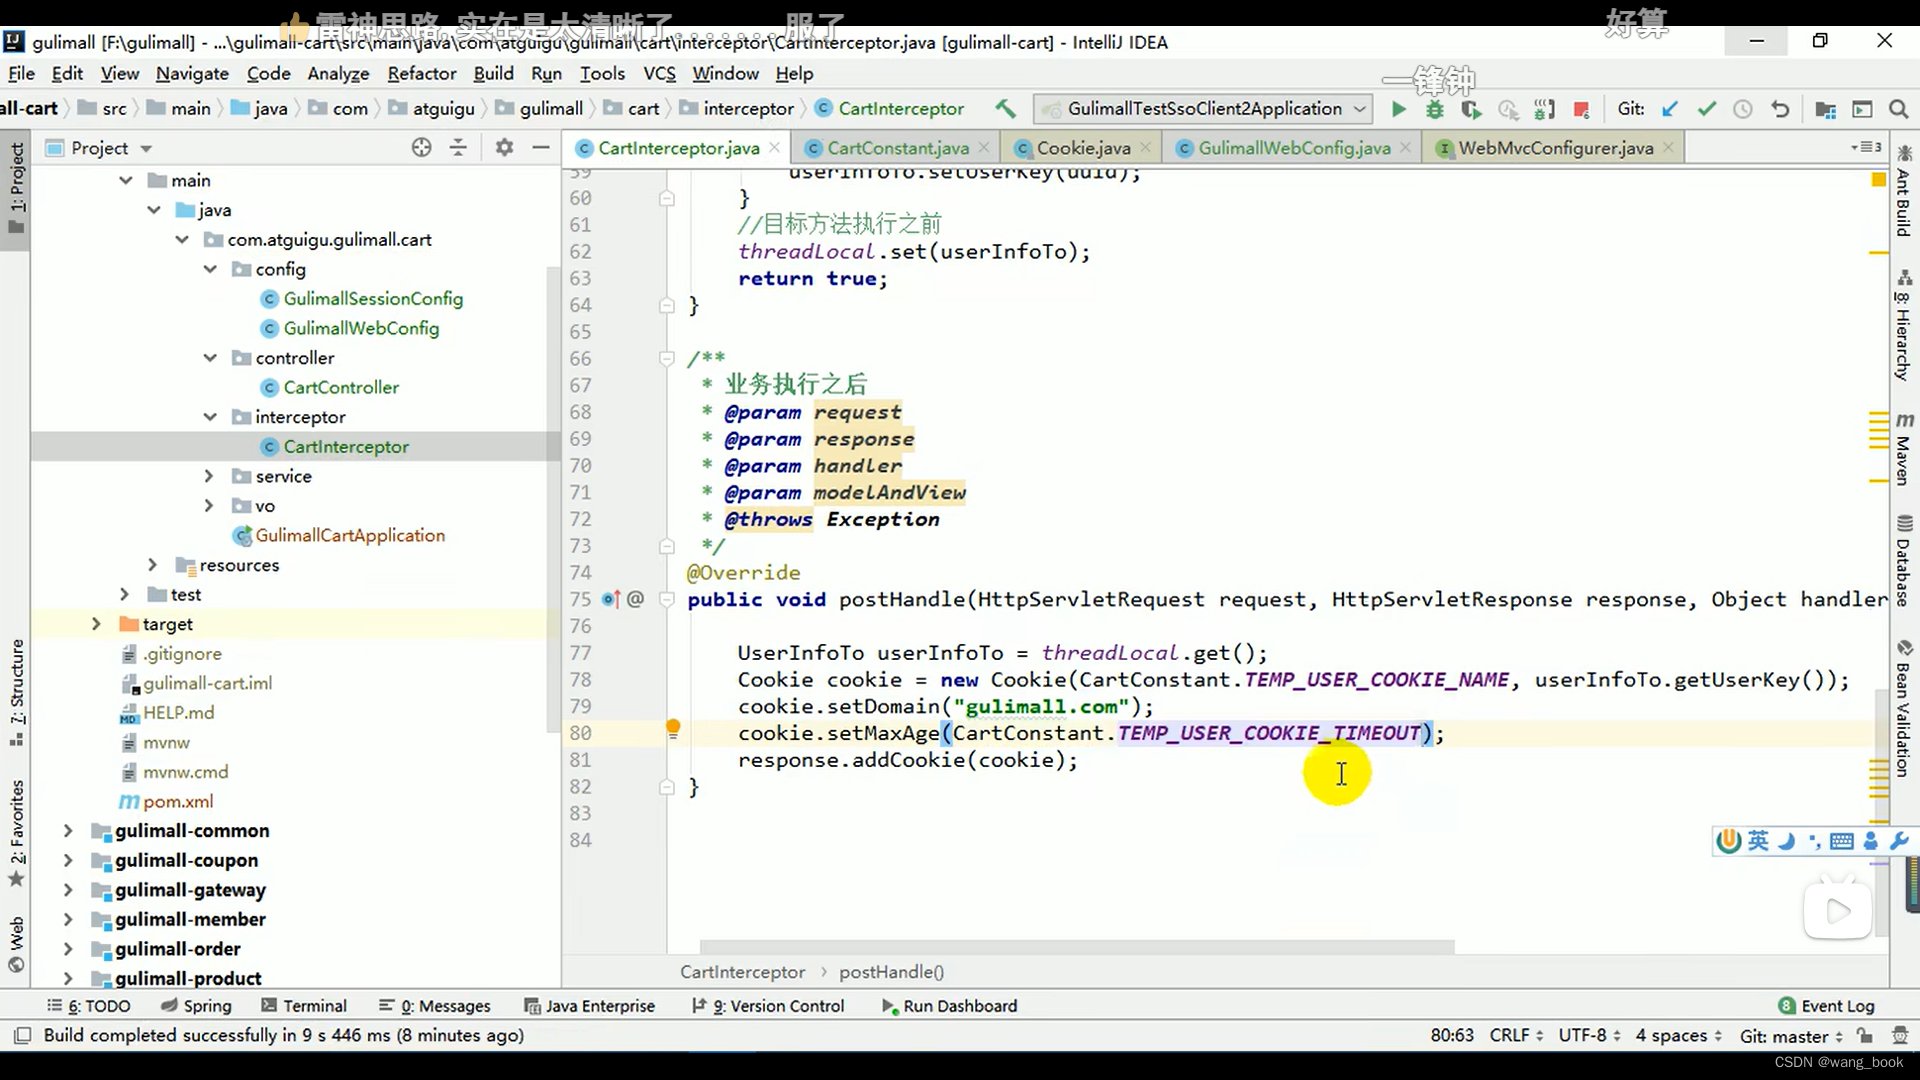1920x1080 pixels.
Task: Click the Build project hammer icon
Action: tap(1006, 108)
